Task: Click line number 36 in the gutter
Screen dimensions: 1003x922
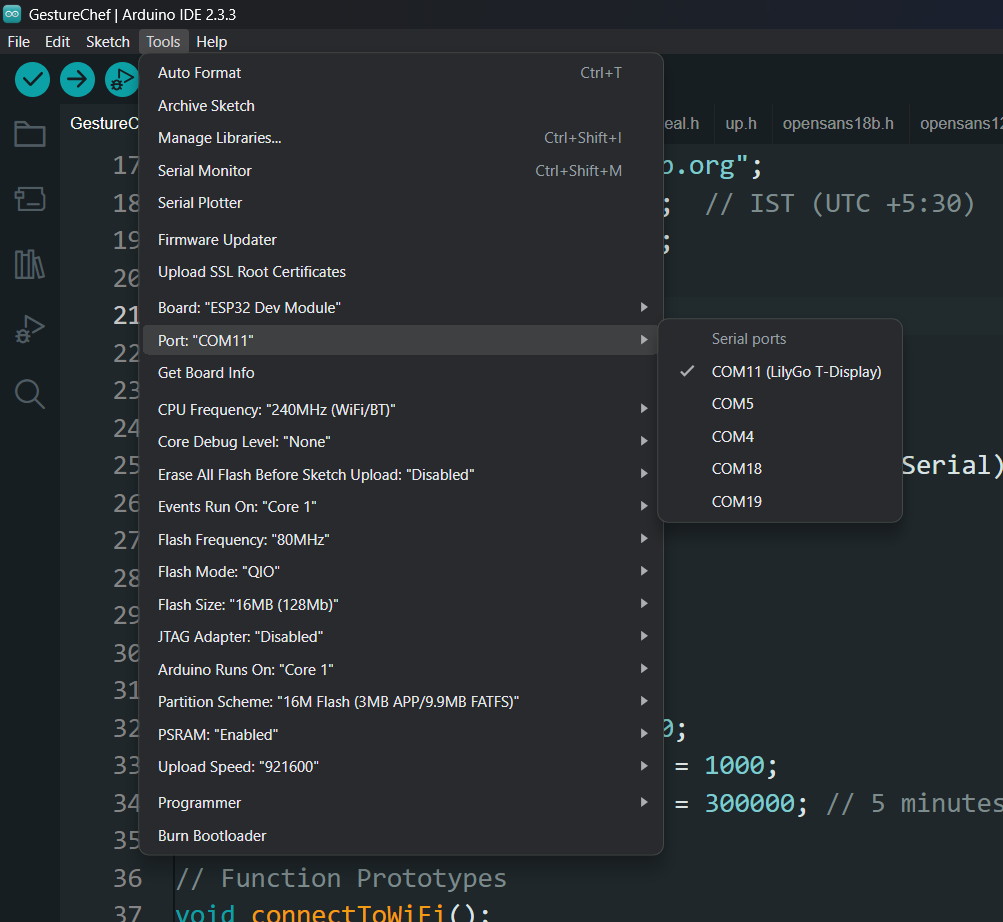Action: click(x=126, y=878)
